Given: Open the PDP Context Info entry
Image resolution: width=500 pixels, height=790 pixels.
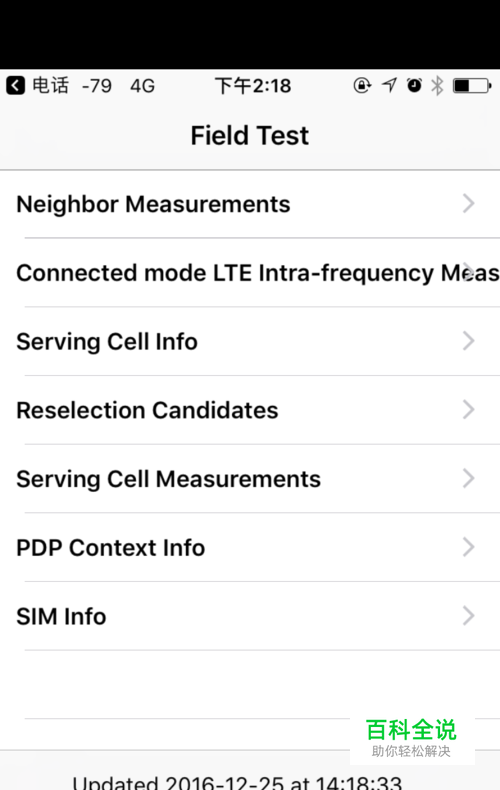Looking at the screenshot, I should [x=250, y=548].
